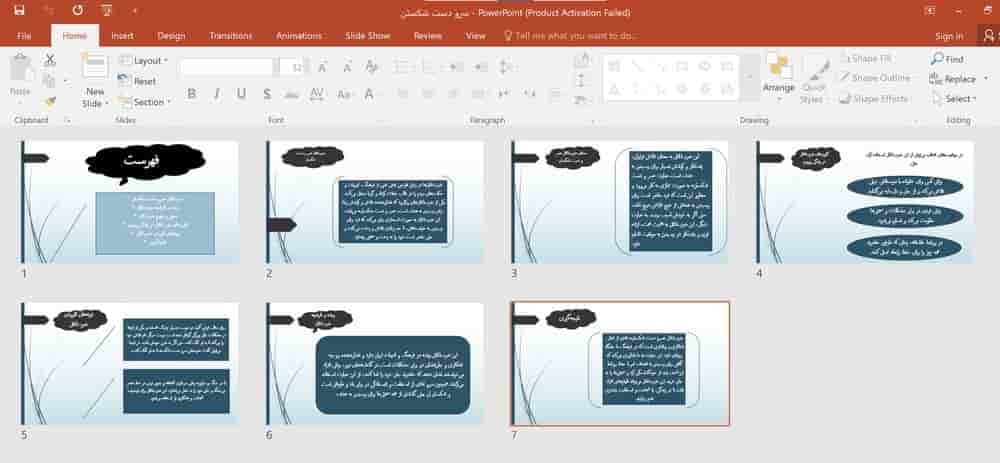Open the Section dropdown
The image size is (1000, 463).
pos(145,102)
